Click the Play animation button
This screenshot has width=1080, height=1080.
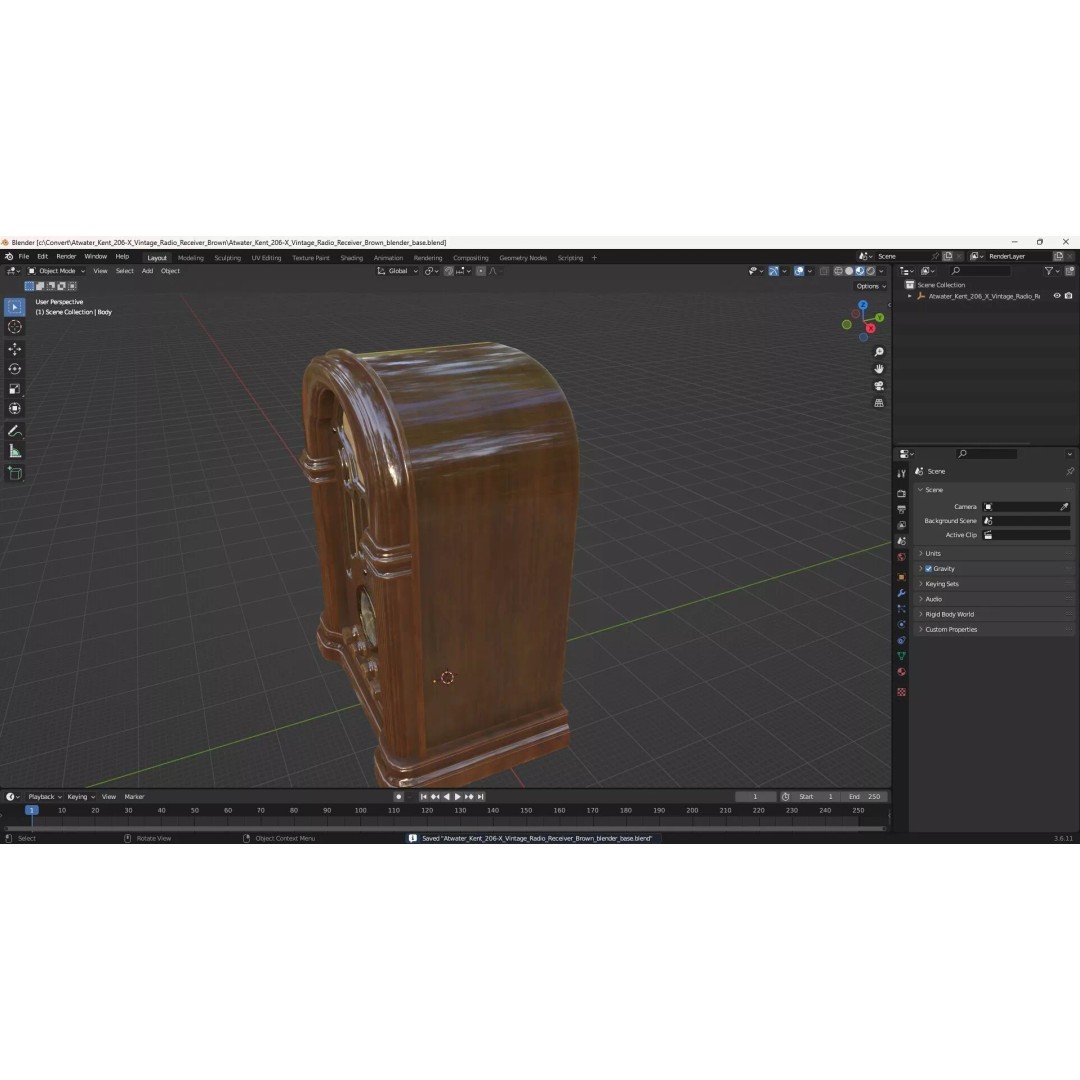click(457, 797)
